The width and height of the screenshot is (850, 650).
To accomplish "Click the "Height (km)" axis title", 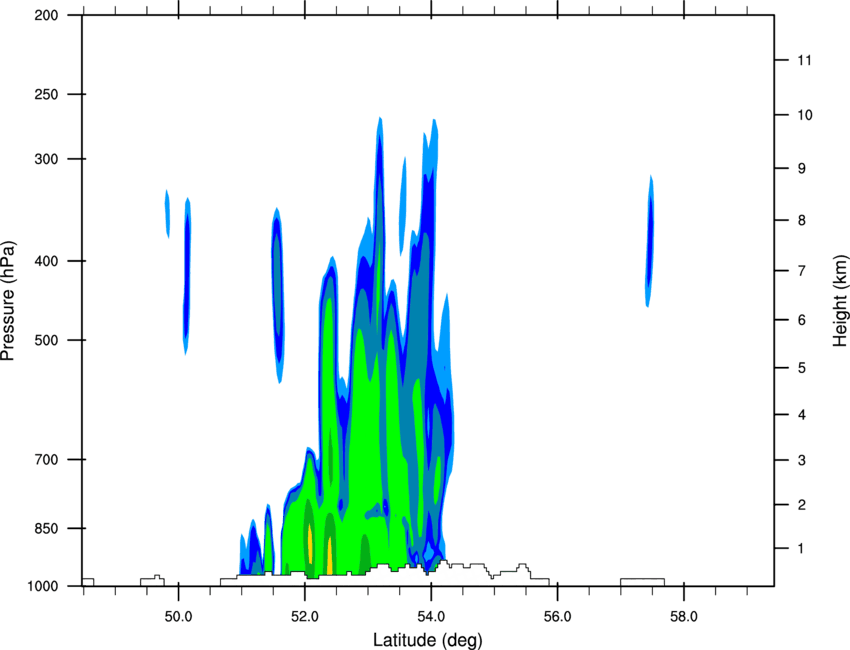I will (840, 300).
